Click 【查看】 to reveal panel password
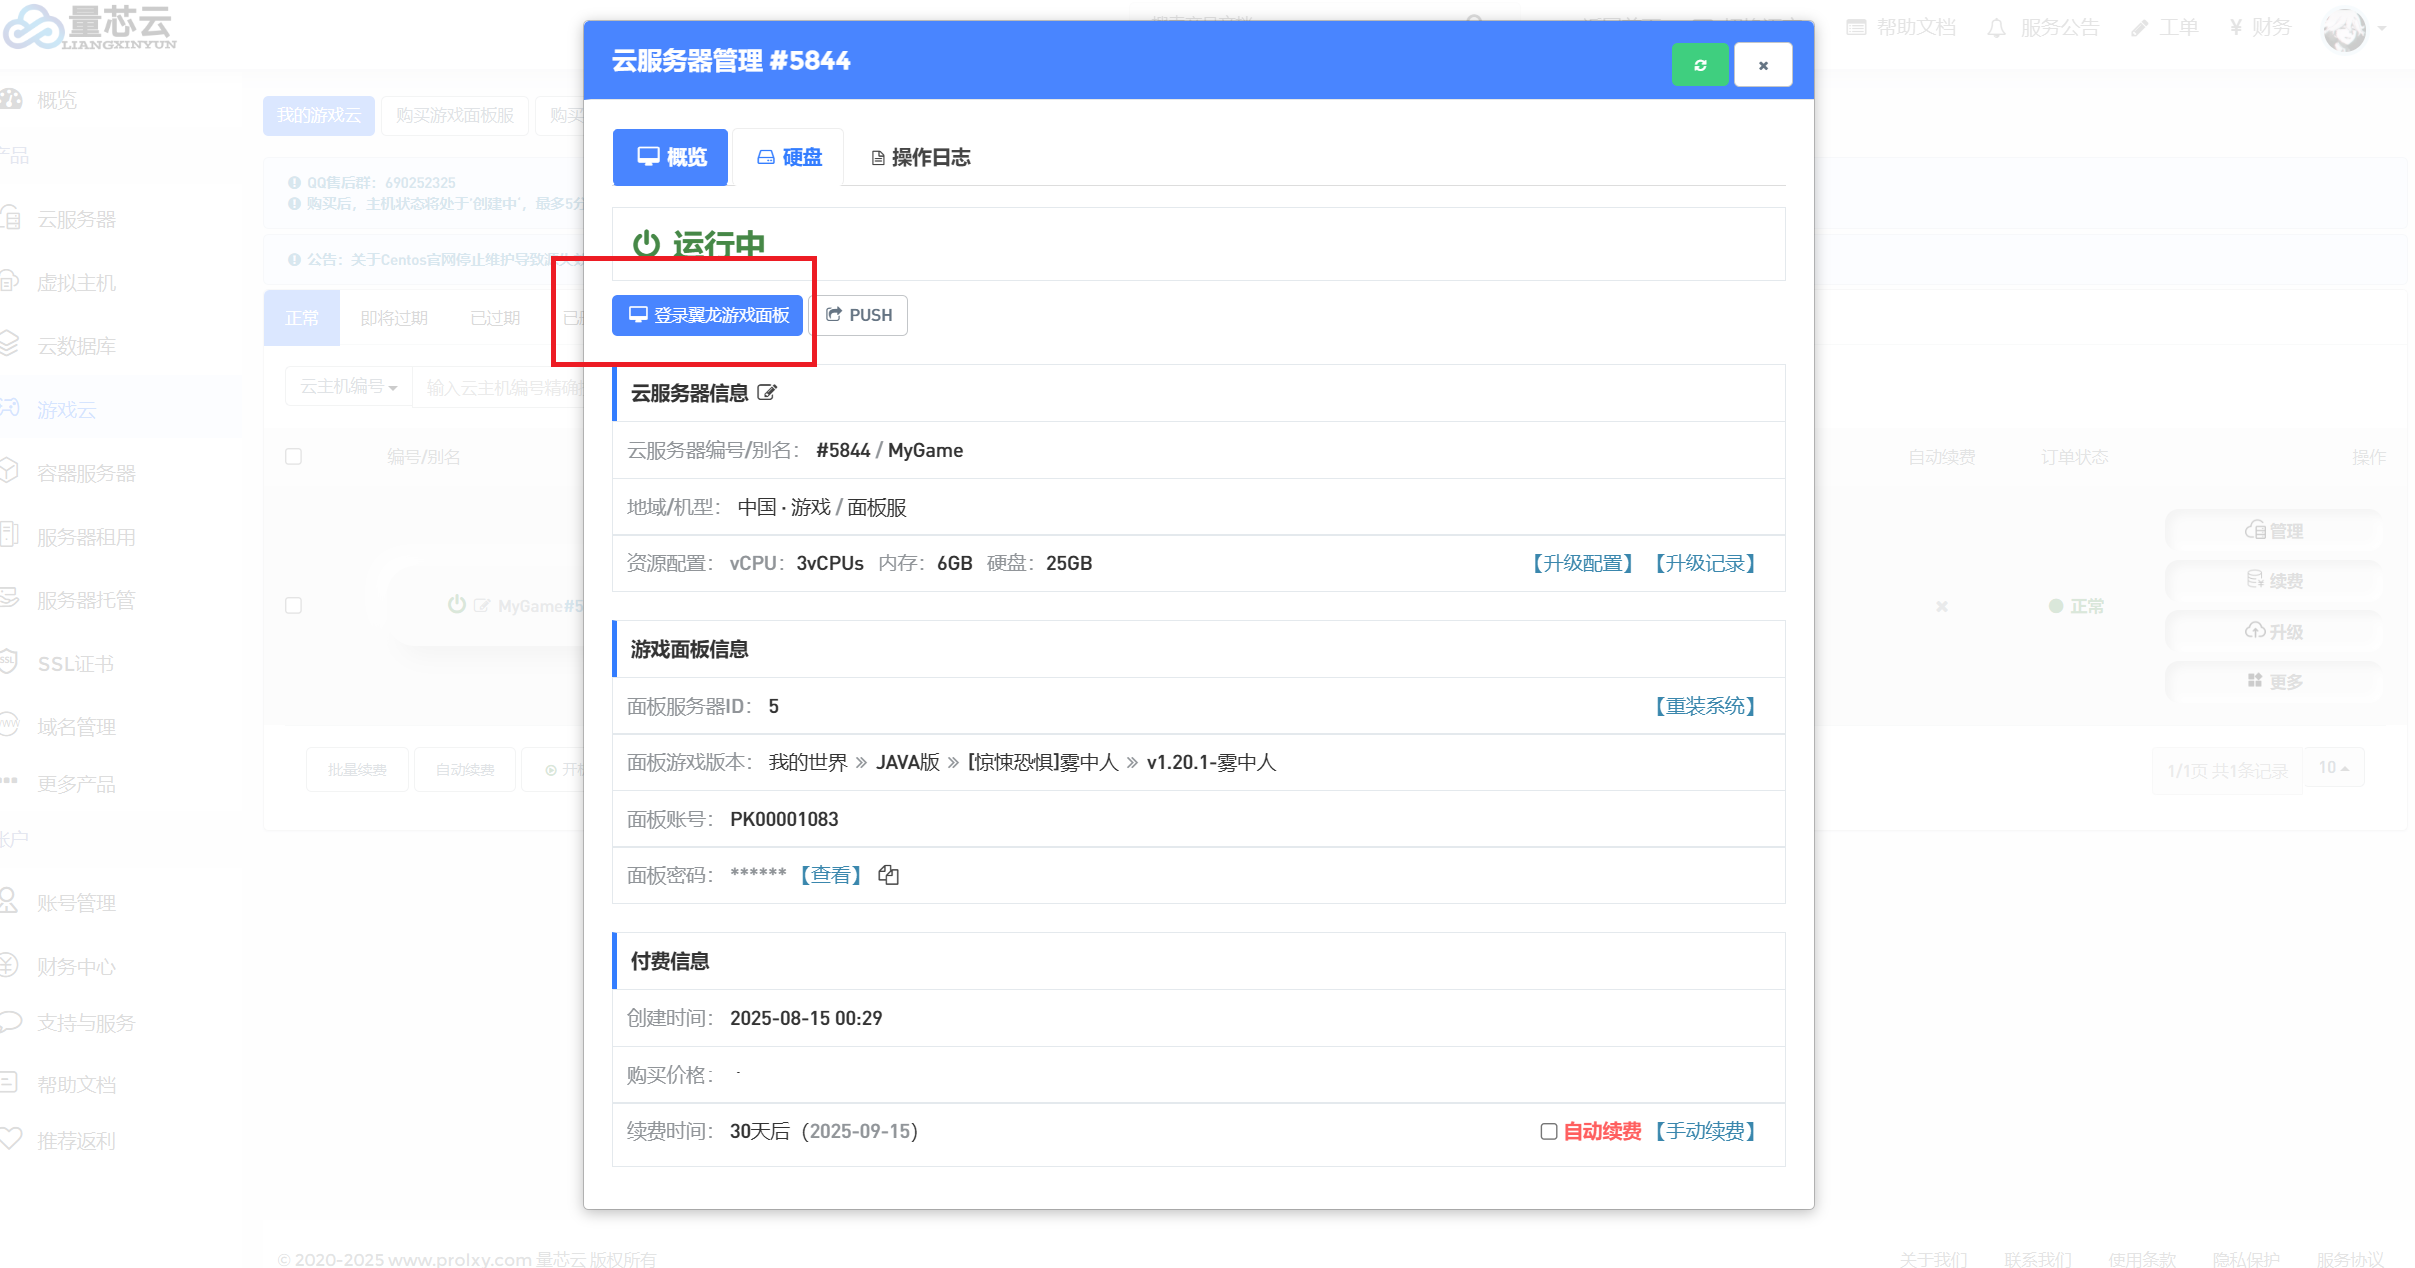 [830, 875]
